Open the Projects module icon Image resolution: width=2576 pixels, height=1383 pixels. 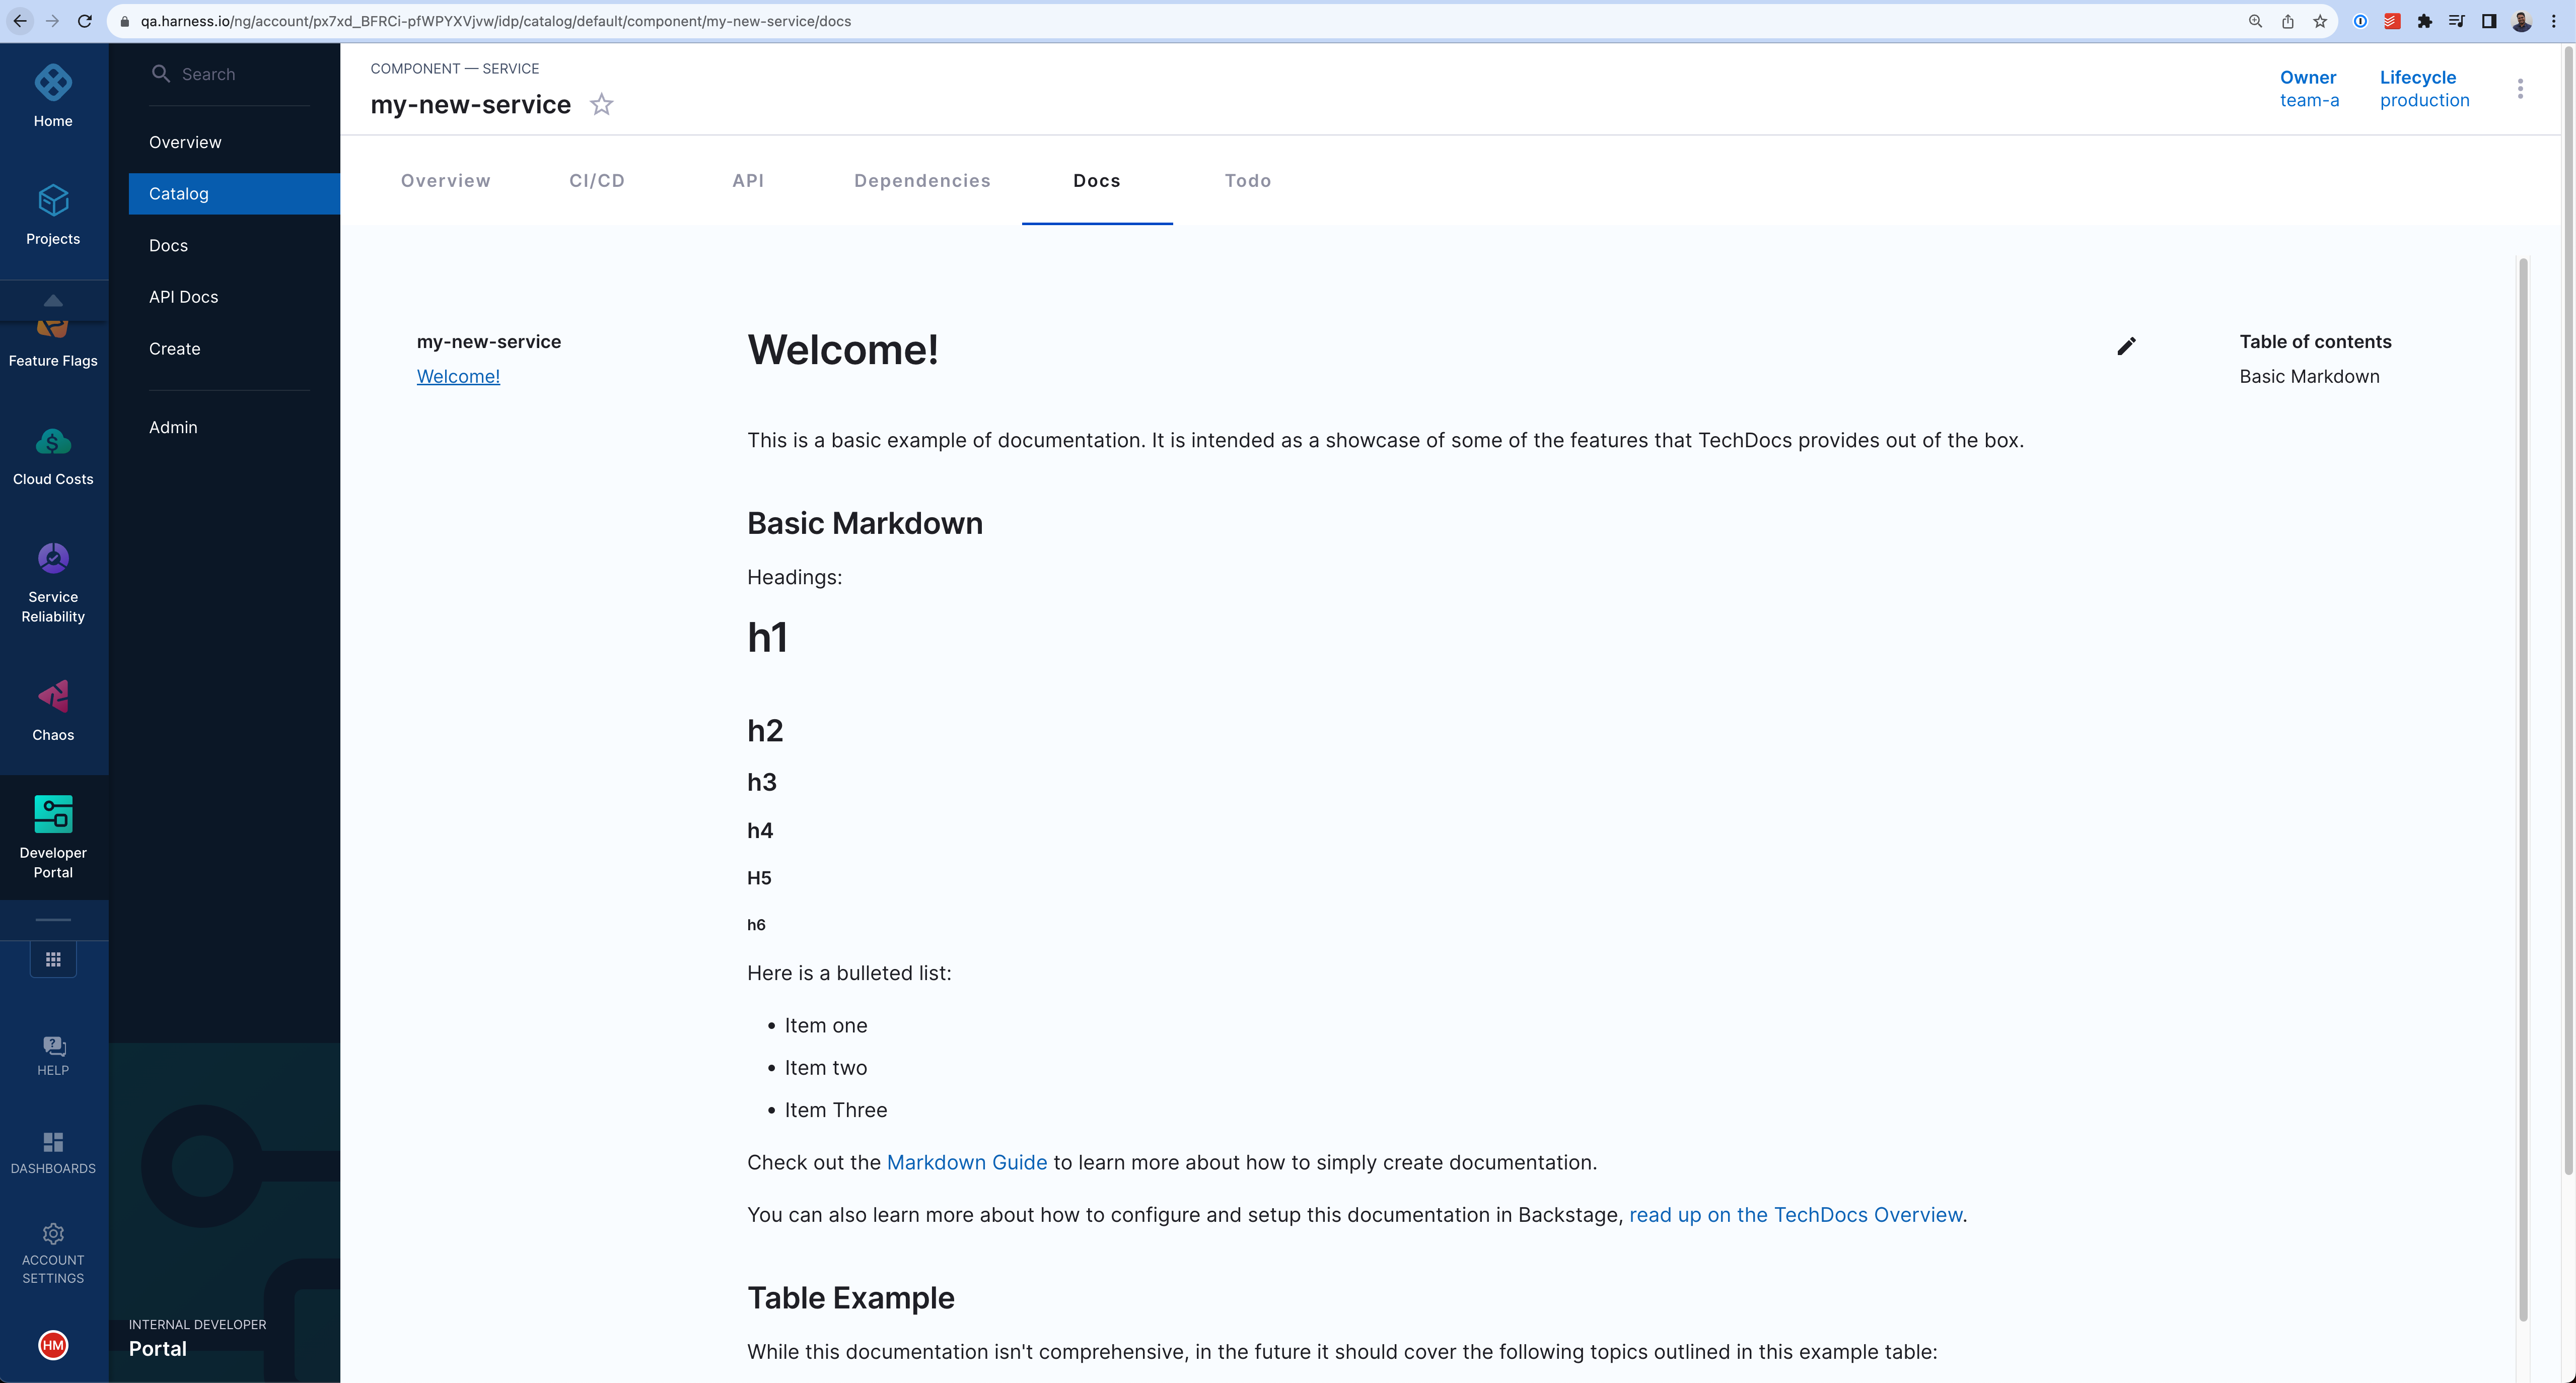[x=53, y=201]
